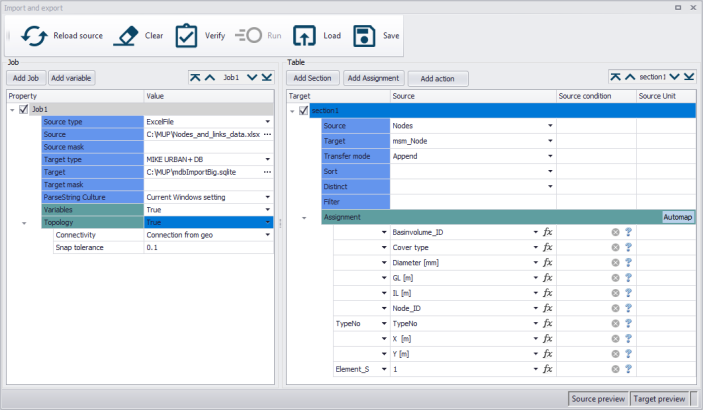The image size is (703, 410).
Task: Switch to Target preview tab
Action: coord(660,399)
